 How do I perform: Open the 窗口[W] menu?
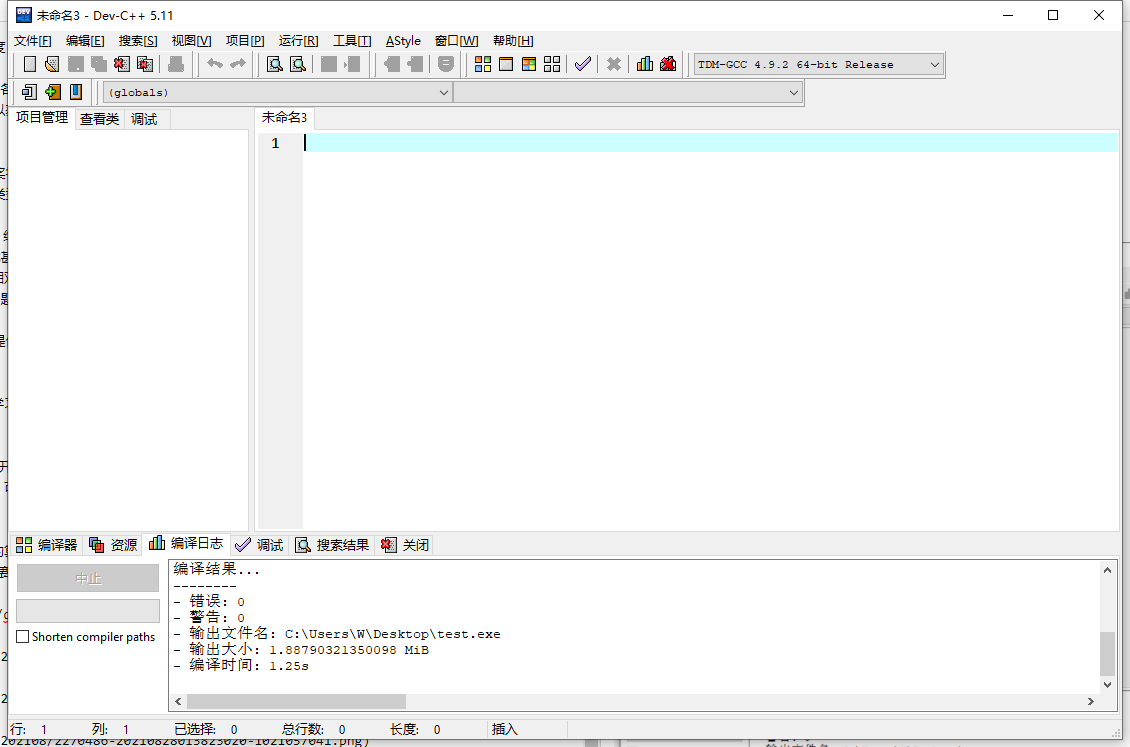(x=456, y=41)
